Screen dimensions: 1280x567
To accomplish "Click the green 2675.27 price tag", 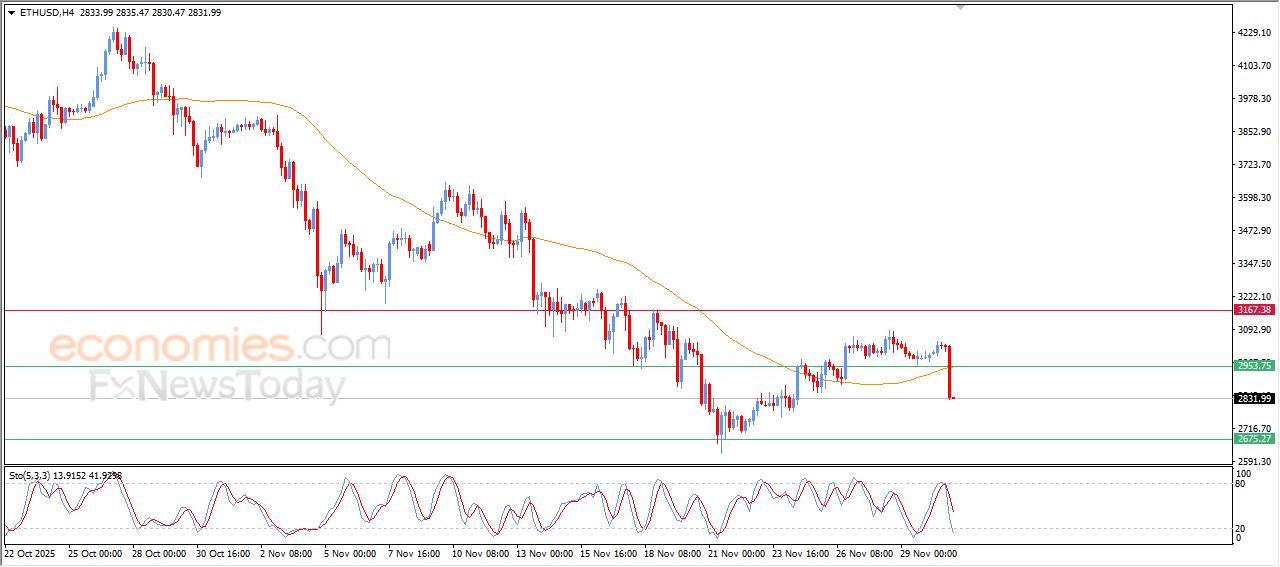I will point(1254,439).
